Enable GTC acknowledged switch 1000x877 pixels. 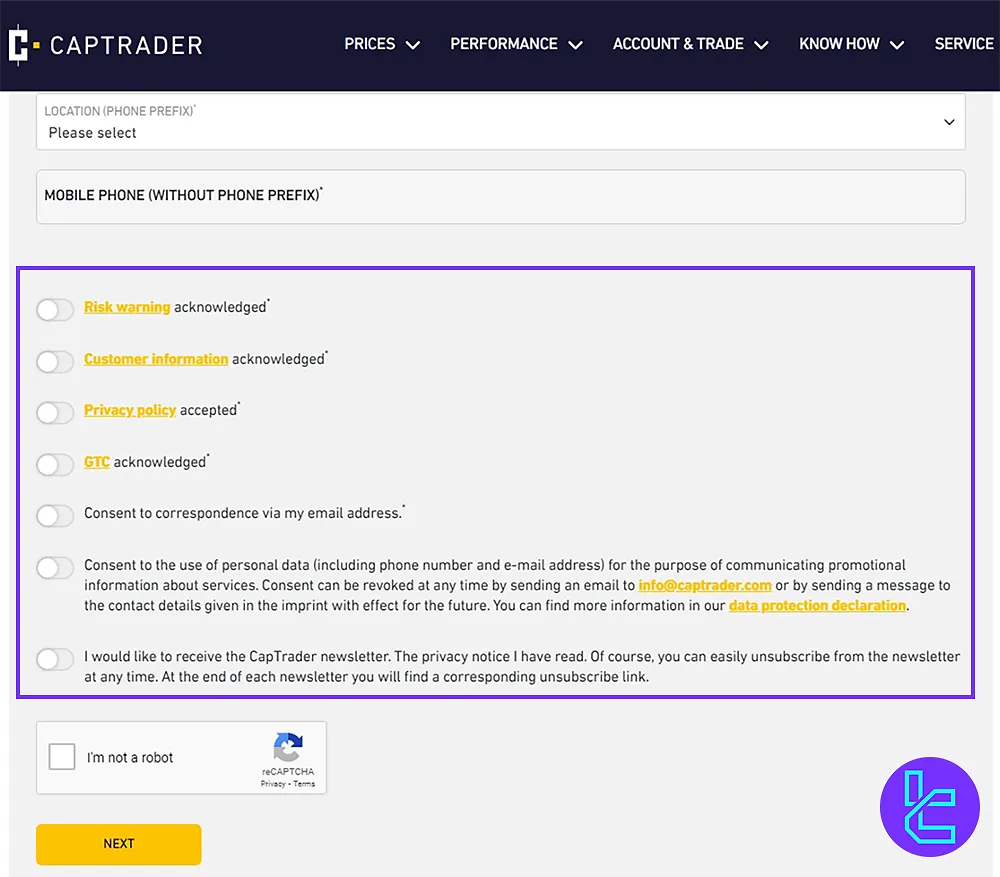(x=55, y=464)
